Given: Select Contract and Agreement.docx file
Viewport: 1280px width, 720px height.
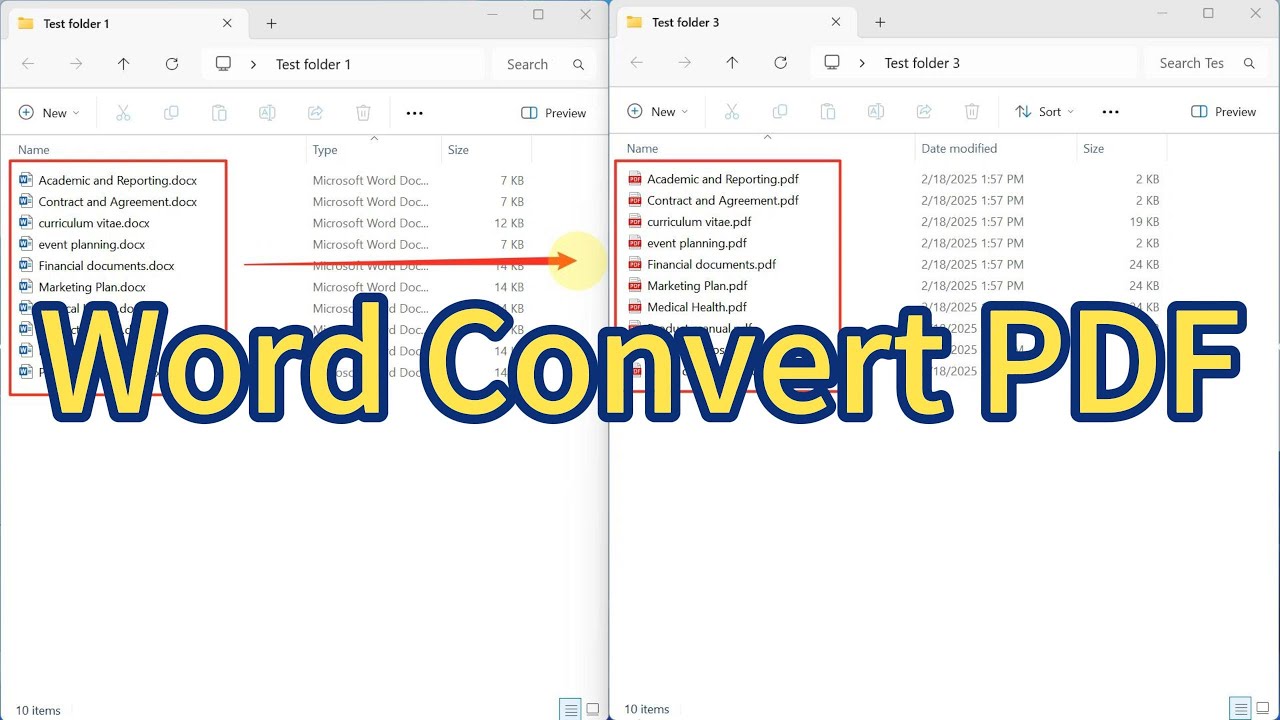Looking at the screenshot, I should tap(117, 202).
